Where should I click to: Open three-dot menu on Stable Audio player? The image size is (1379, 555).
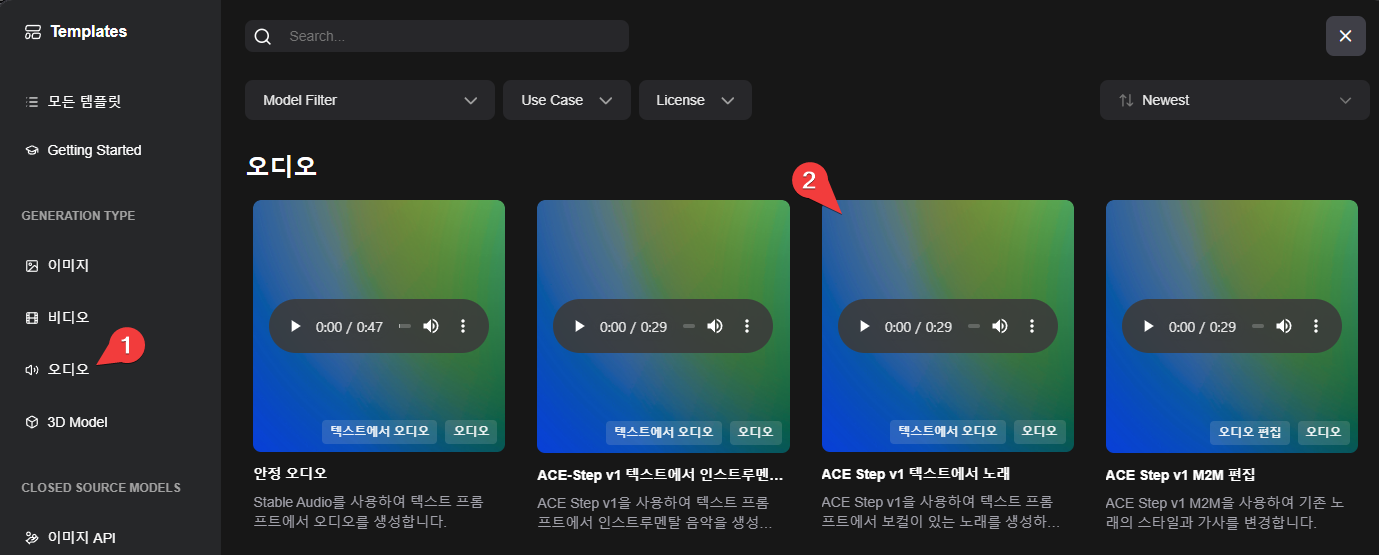coord(462,327)
